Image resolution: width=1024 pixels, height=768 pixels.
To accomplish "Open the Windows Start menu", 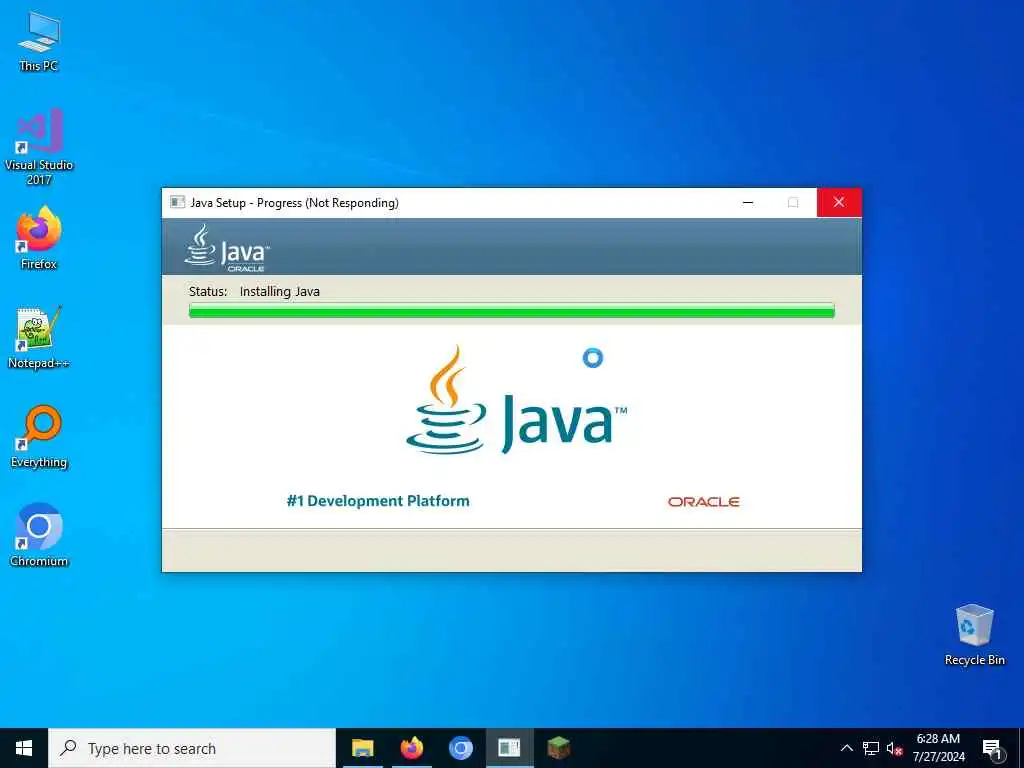I will coord(24,748).
